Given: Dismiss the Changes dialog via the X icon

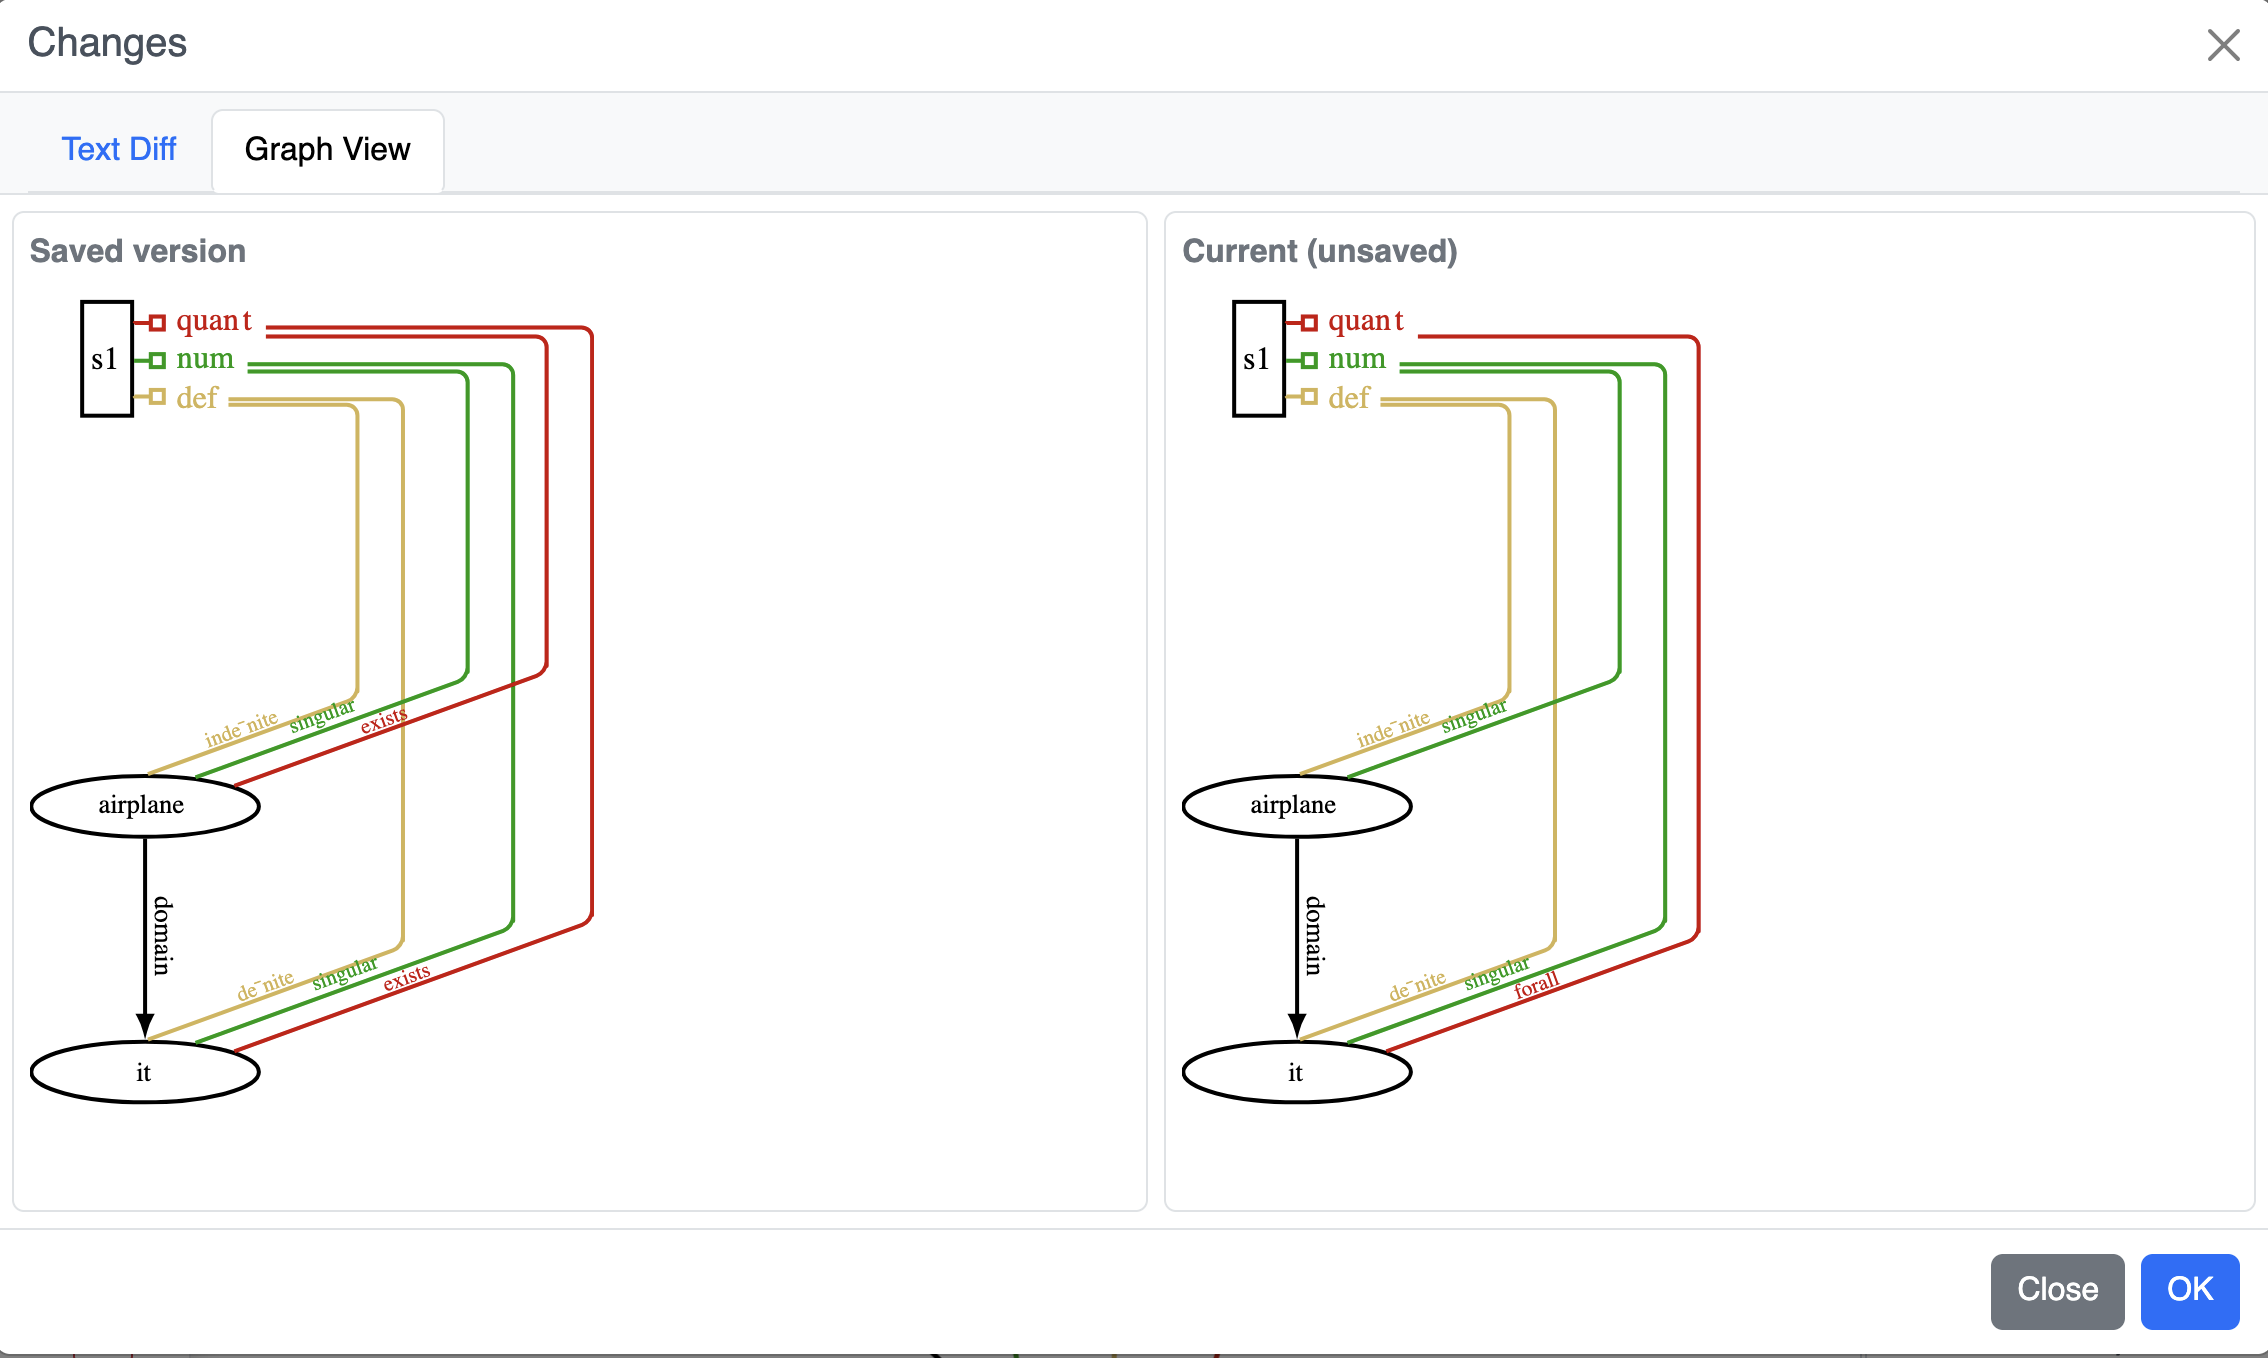Looking at the screenshot, I should click(2222, 45).
